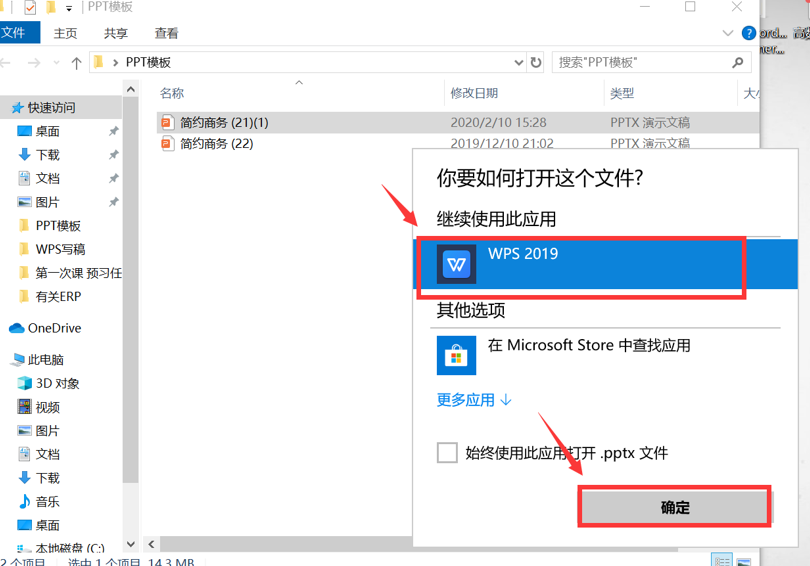This screenshot has height=566, width=810.
Task: Open Explorer help icon
Action: tap(749, 34)
